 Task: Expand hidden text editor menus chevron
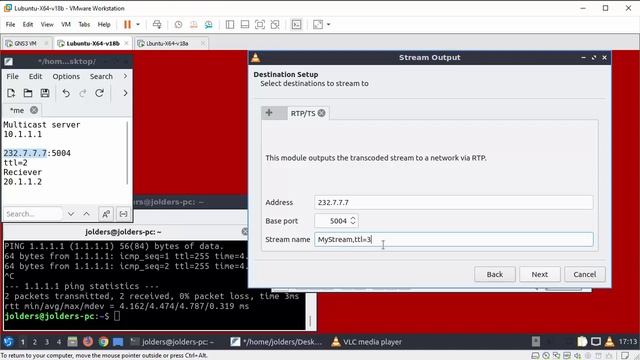(125, 76)
